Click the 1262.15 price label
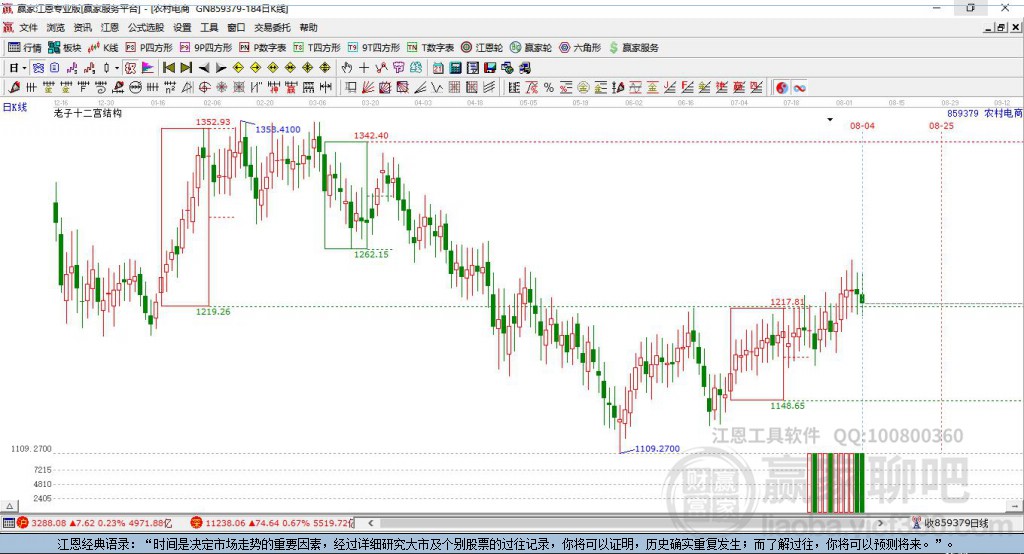This screenshot has height=554, width=1024. coord(371,254)
